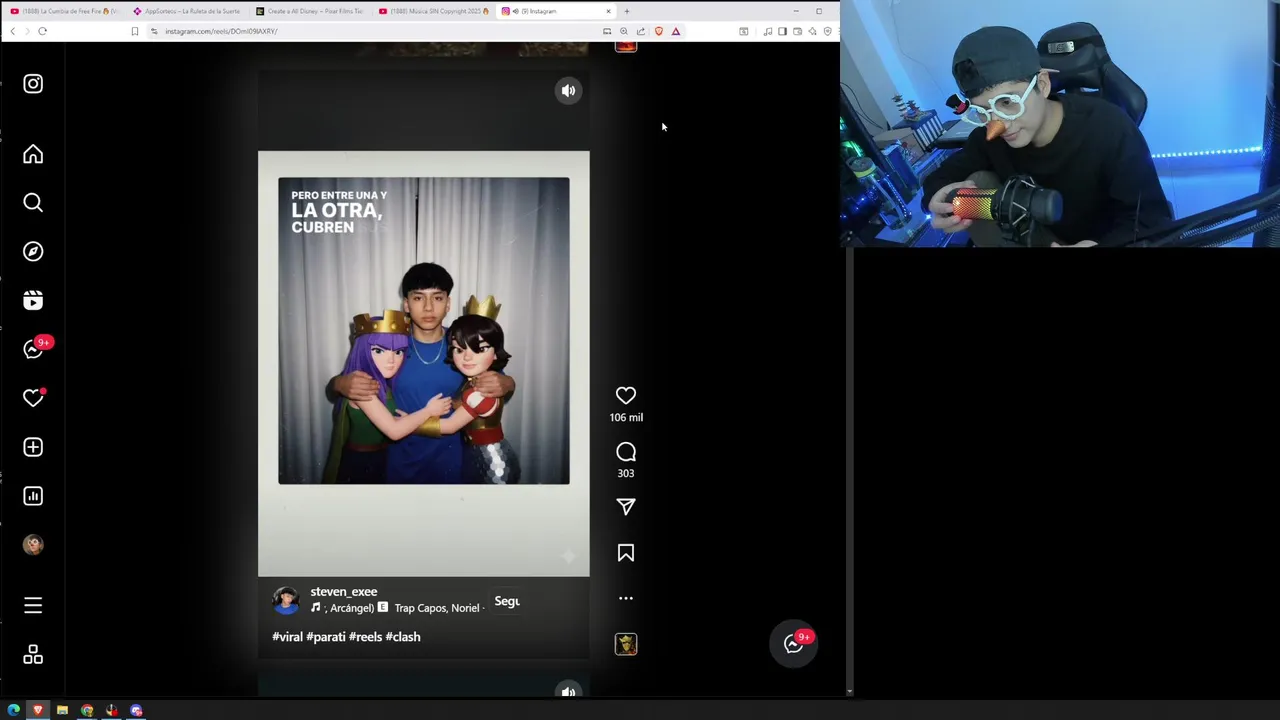Toggle the browser sidebar panel
The height and width of the screenshot is (720, 1280).
click(782, 31)
